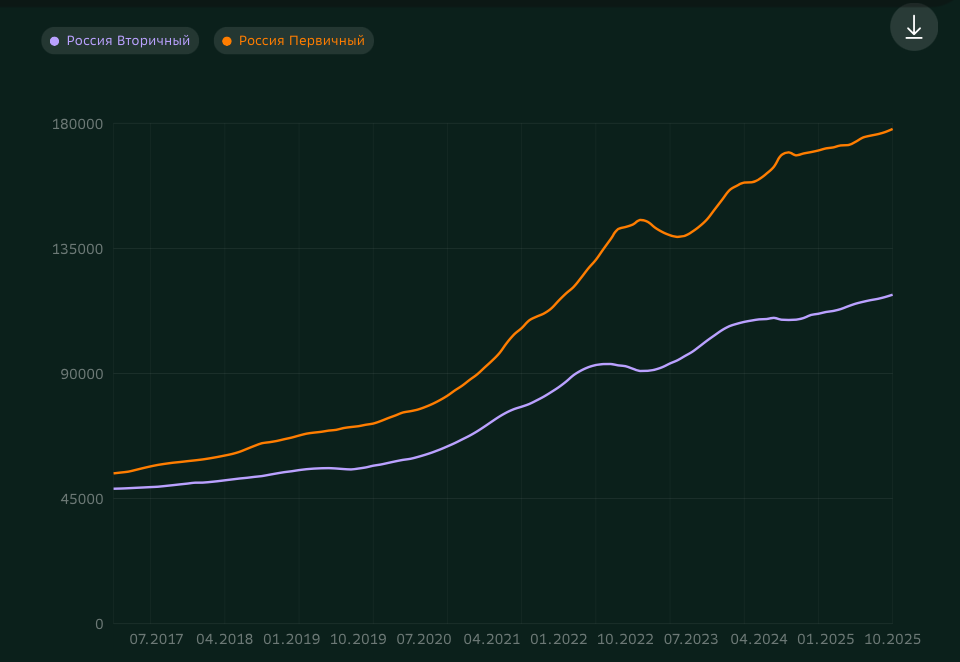Click the 01.2019 x-axis tick label
The height and width of the screenshot is (662, 960).
(291, 639)
